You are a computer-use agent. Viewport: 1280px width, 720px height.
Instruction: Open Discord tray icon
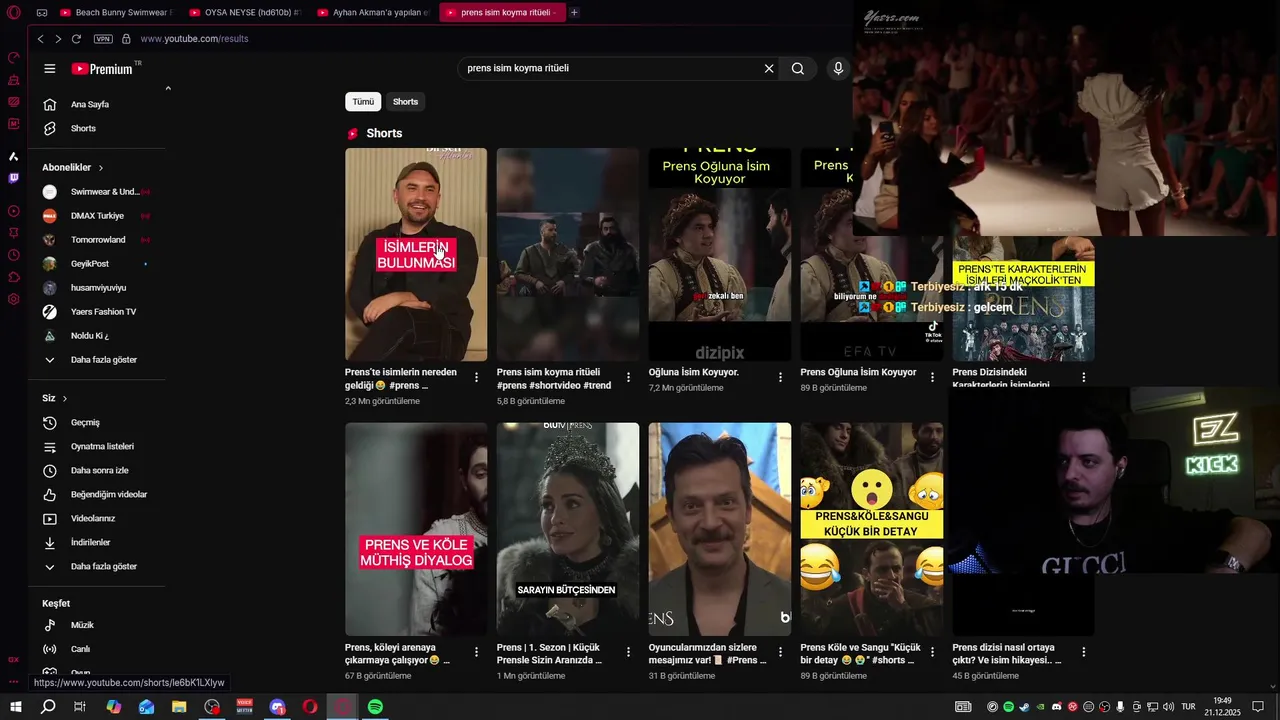click(1057, 707)
